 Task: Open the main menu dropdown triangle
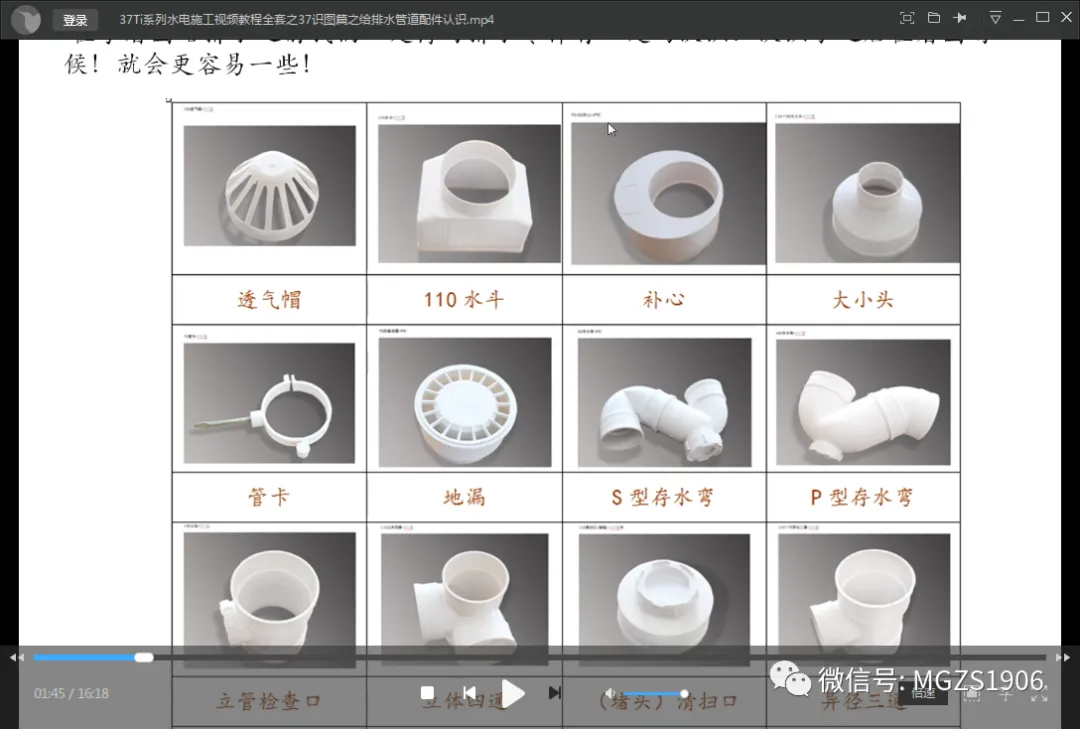point(995,18)
